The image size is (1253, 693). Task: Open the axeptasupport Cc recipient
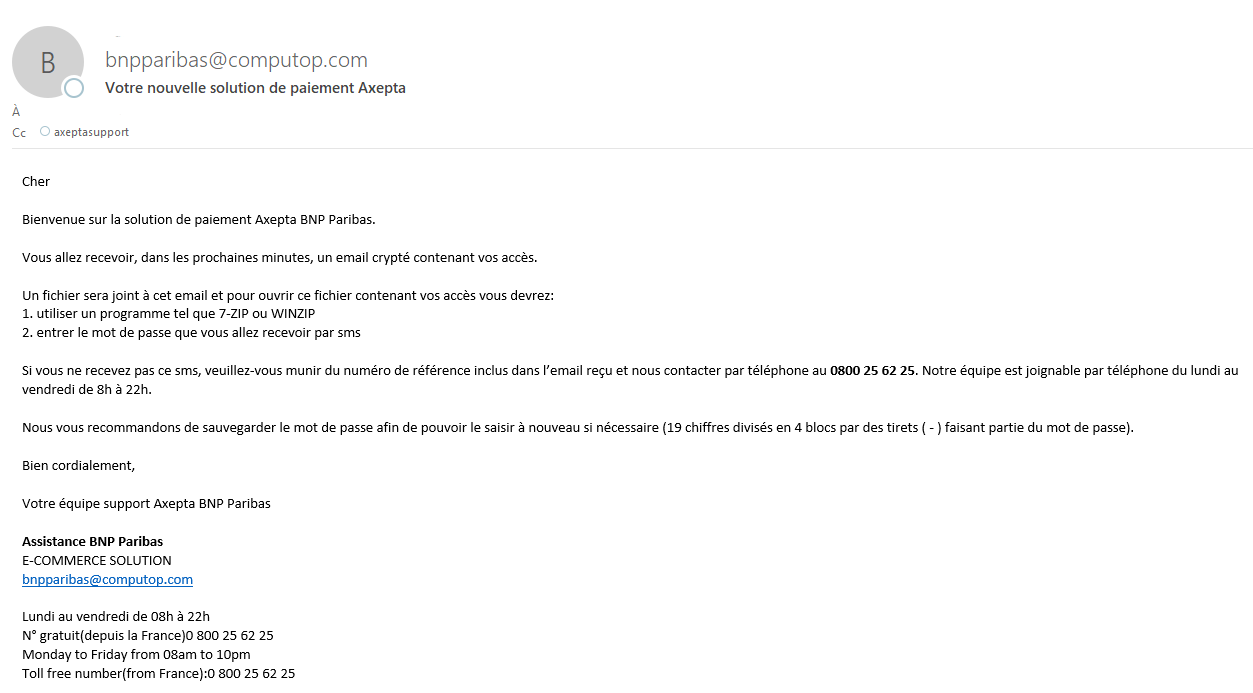[x=91, y=132]
